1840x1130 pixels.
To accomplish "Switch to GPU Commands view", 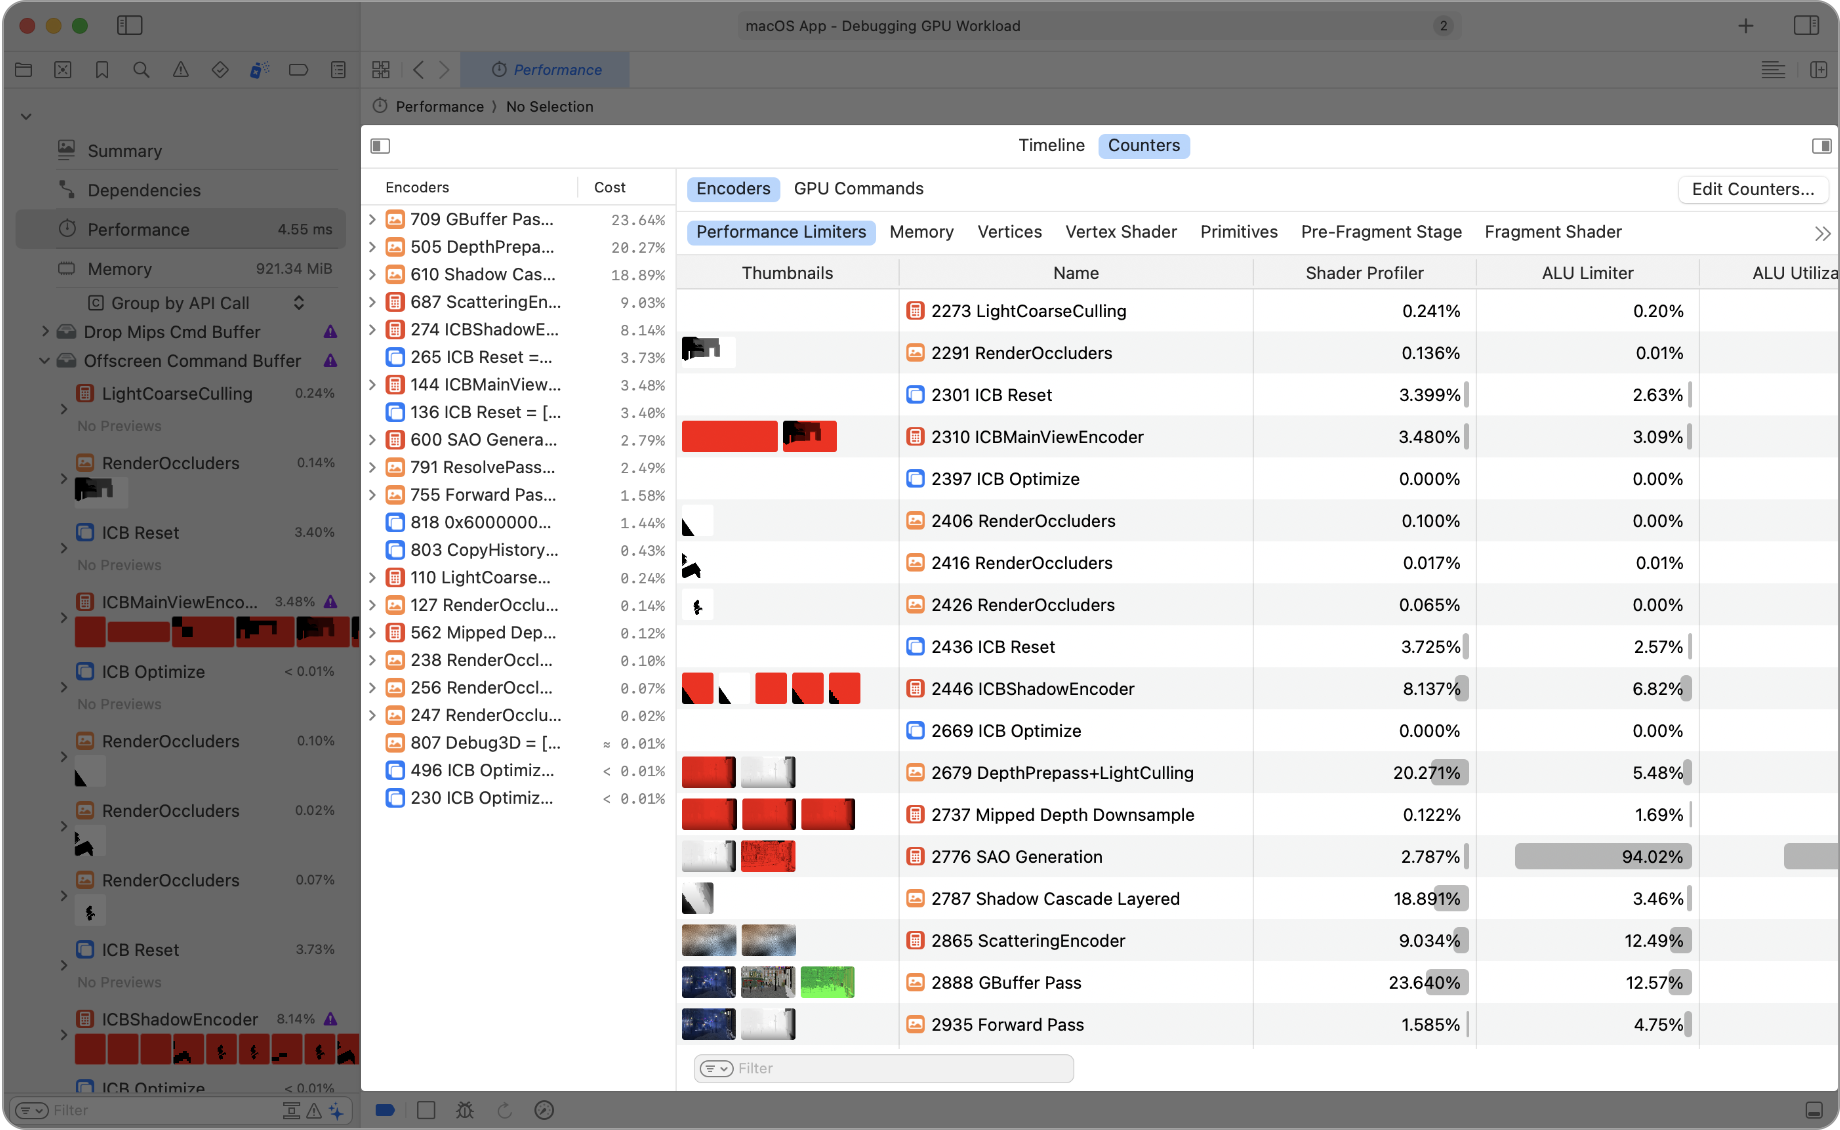I will (858, 189).
